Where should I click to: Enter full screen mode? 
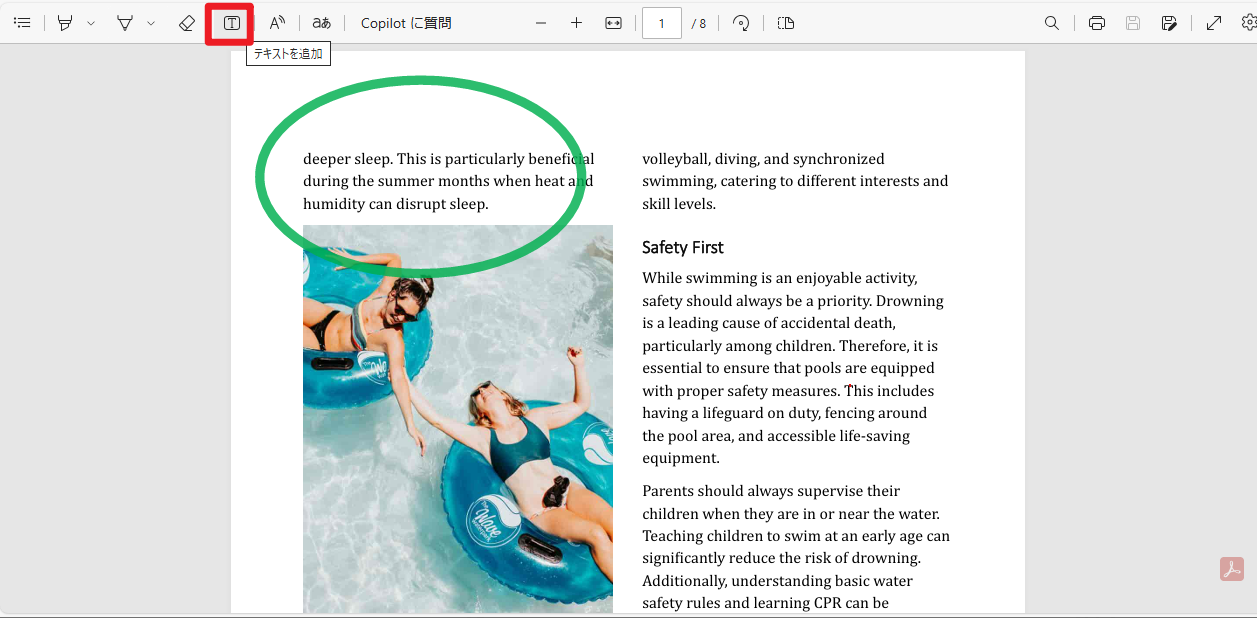point(1214,23)
